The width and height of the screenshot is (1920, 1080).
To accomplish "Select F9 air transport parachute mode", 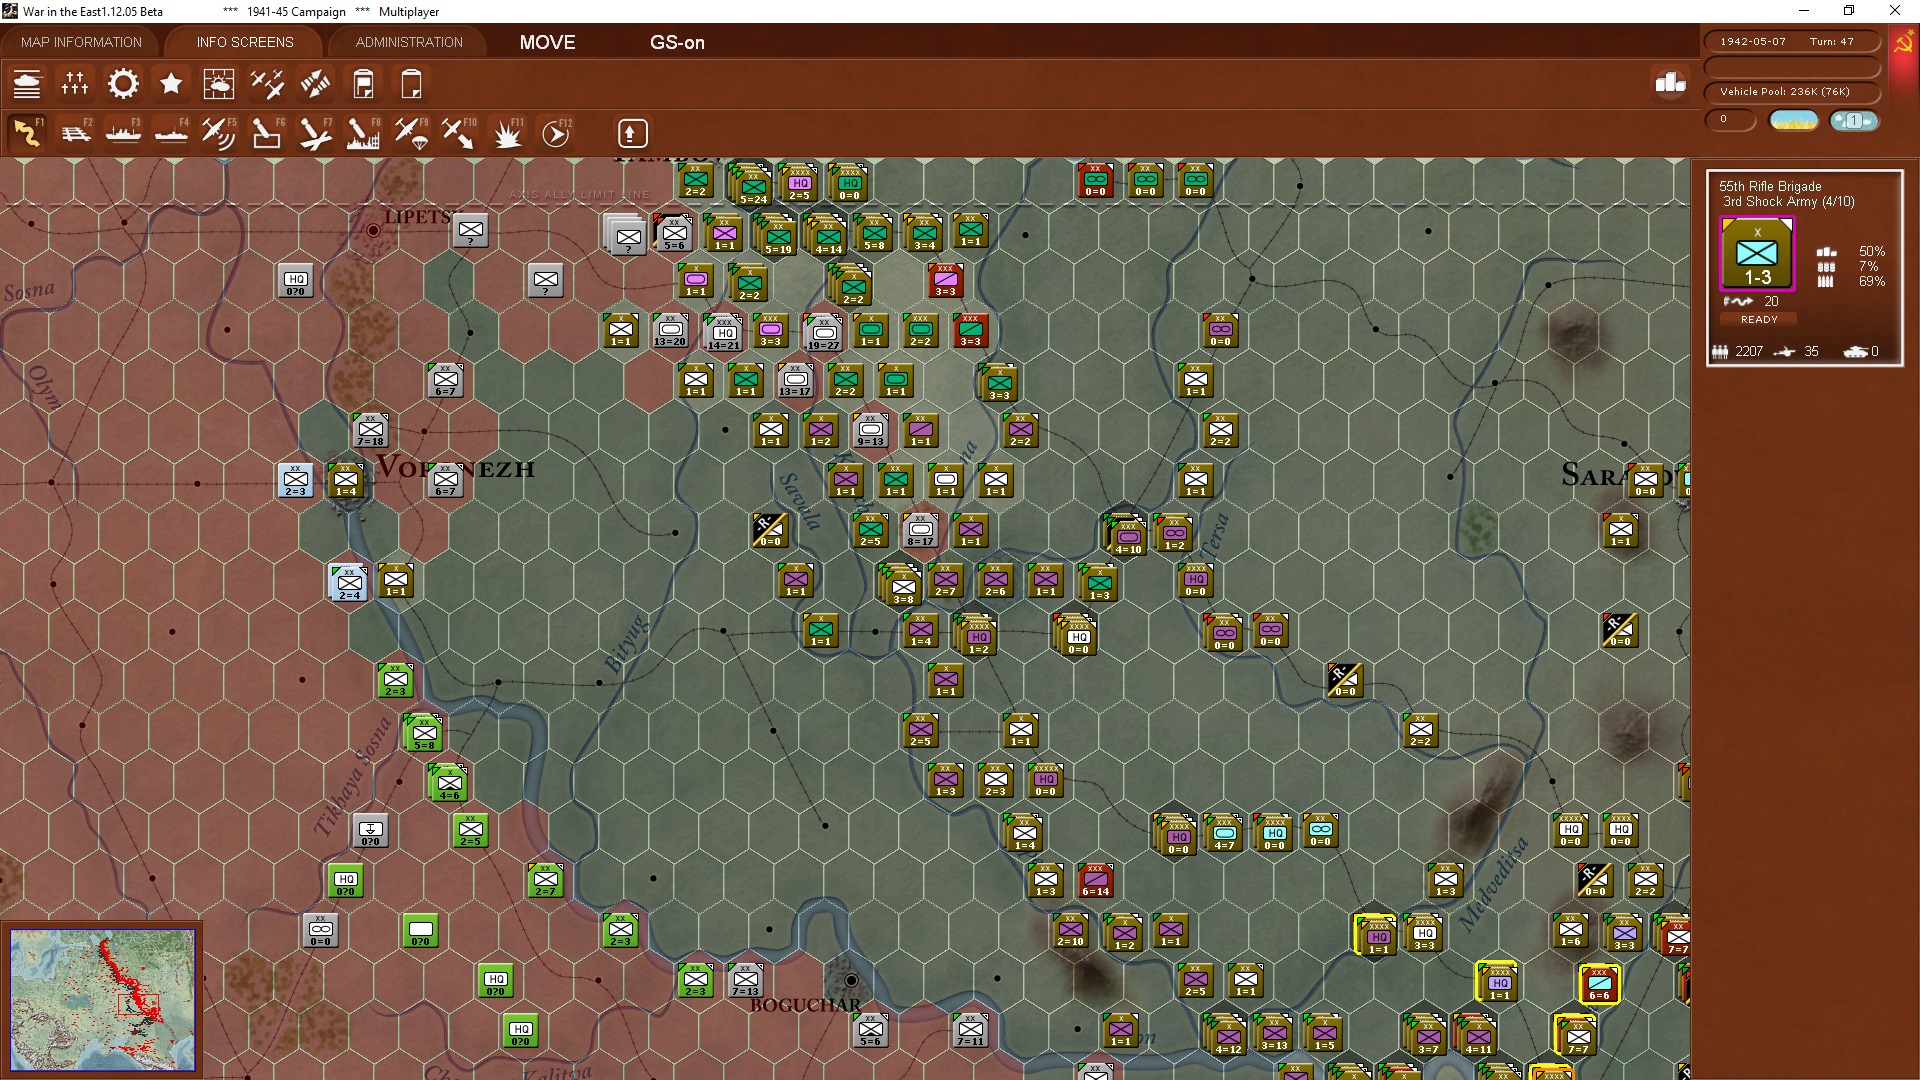I will click(411, 133).
